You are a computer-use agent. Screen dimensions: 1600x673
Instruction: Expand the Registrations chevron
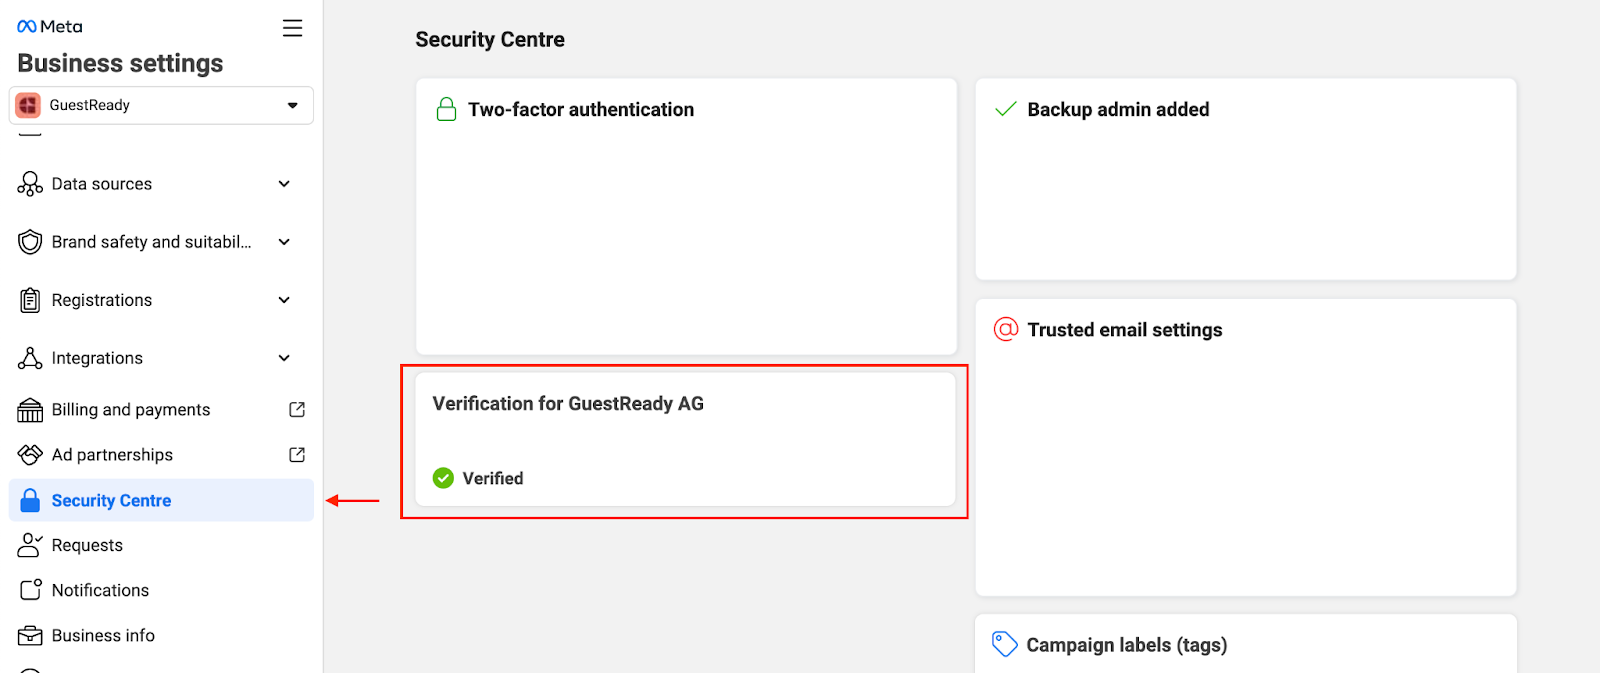(x=284, y=300)
